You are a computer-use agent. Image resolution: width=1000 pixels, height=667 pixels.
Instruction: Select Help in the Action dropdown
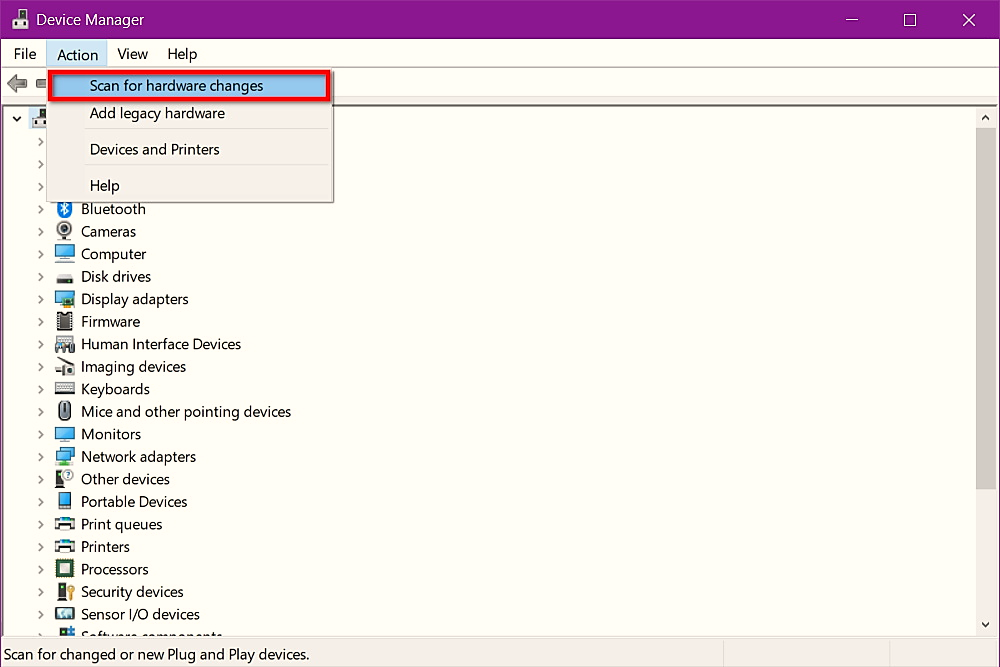[190, 186]
